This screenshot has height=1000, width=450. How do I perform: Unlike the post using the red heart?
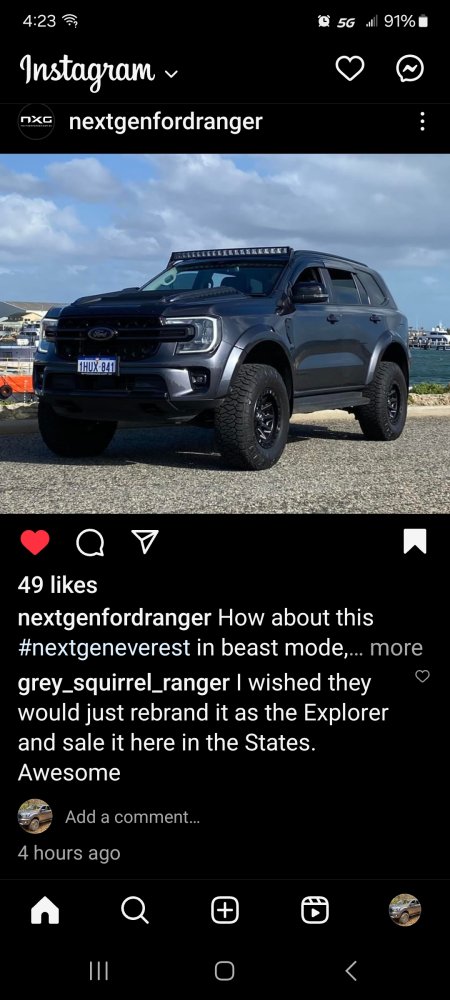(x=34, y=542)
